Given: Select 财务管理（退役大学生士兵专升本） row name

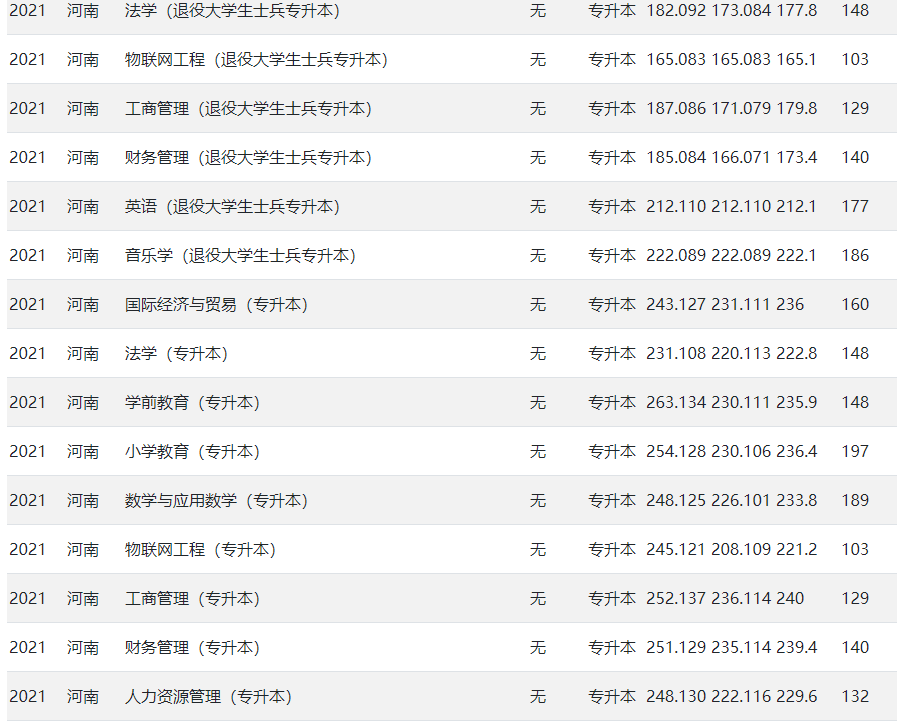Looking at the screenshot, I should pos(248,158).
